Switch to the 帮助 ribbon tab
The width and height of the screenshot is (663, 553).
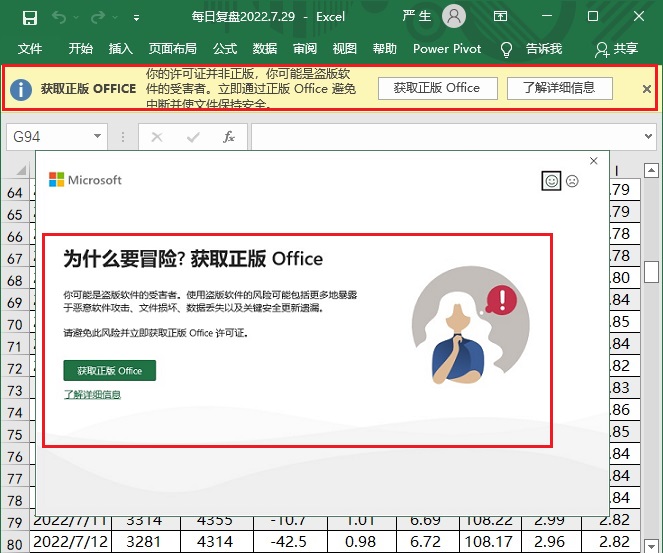[x=384, y=49]
